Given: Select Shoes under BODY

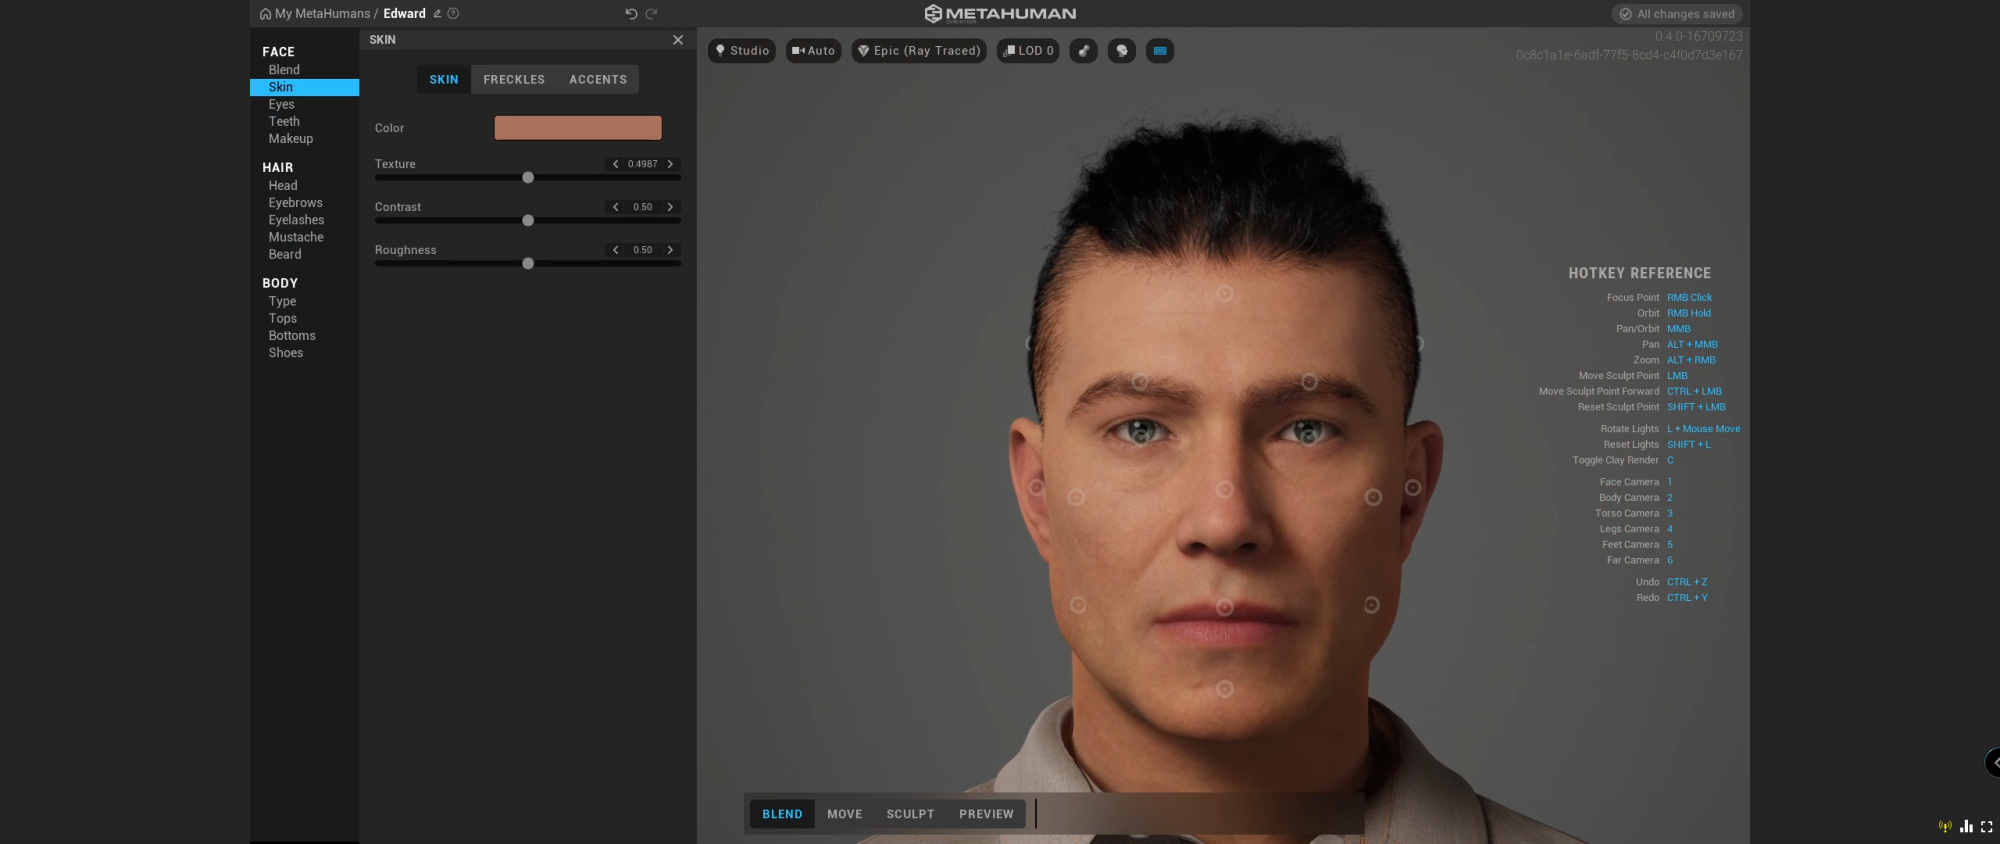Looking at the screenshot, I should pos(286,353).
